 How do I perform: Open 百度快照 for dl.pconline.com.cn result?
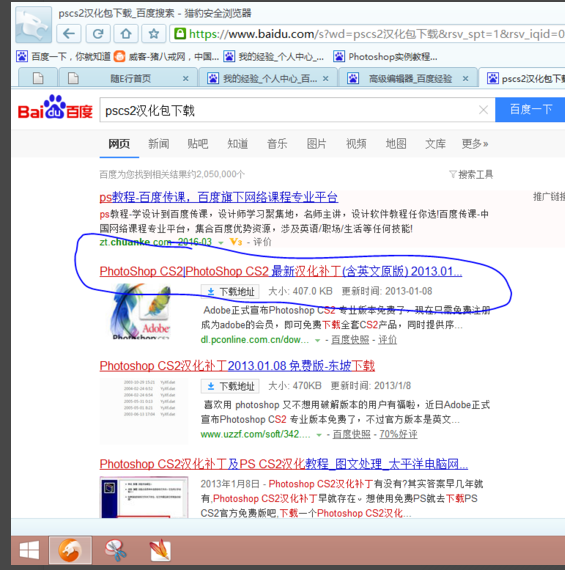click(350, 340)
